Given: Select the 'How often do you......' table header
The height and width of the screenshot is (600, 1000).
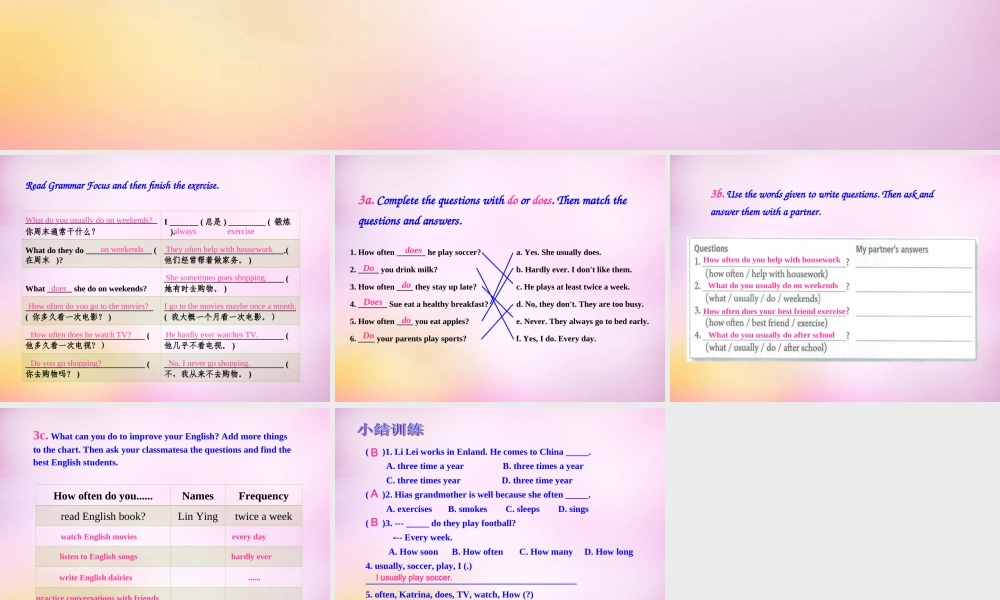Looking at the screenshot, I should point(102,495).
